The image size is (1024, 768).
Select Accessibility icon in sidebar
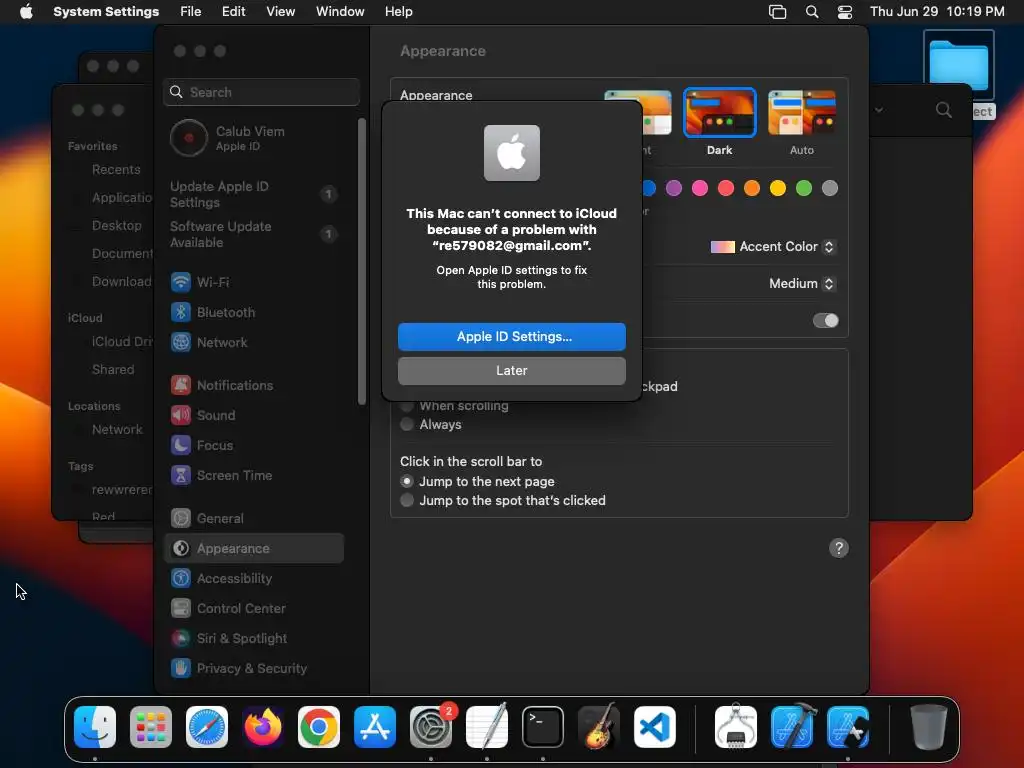pos(181,579)
